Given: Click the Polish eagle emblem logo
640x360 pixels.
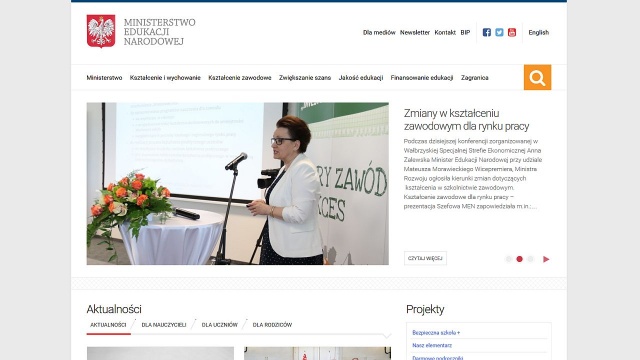Looking at the screenshot, I should tap(101, 31).
